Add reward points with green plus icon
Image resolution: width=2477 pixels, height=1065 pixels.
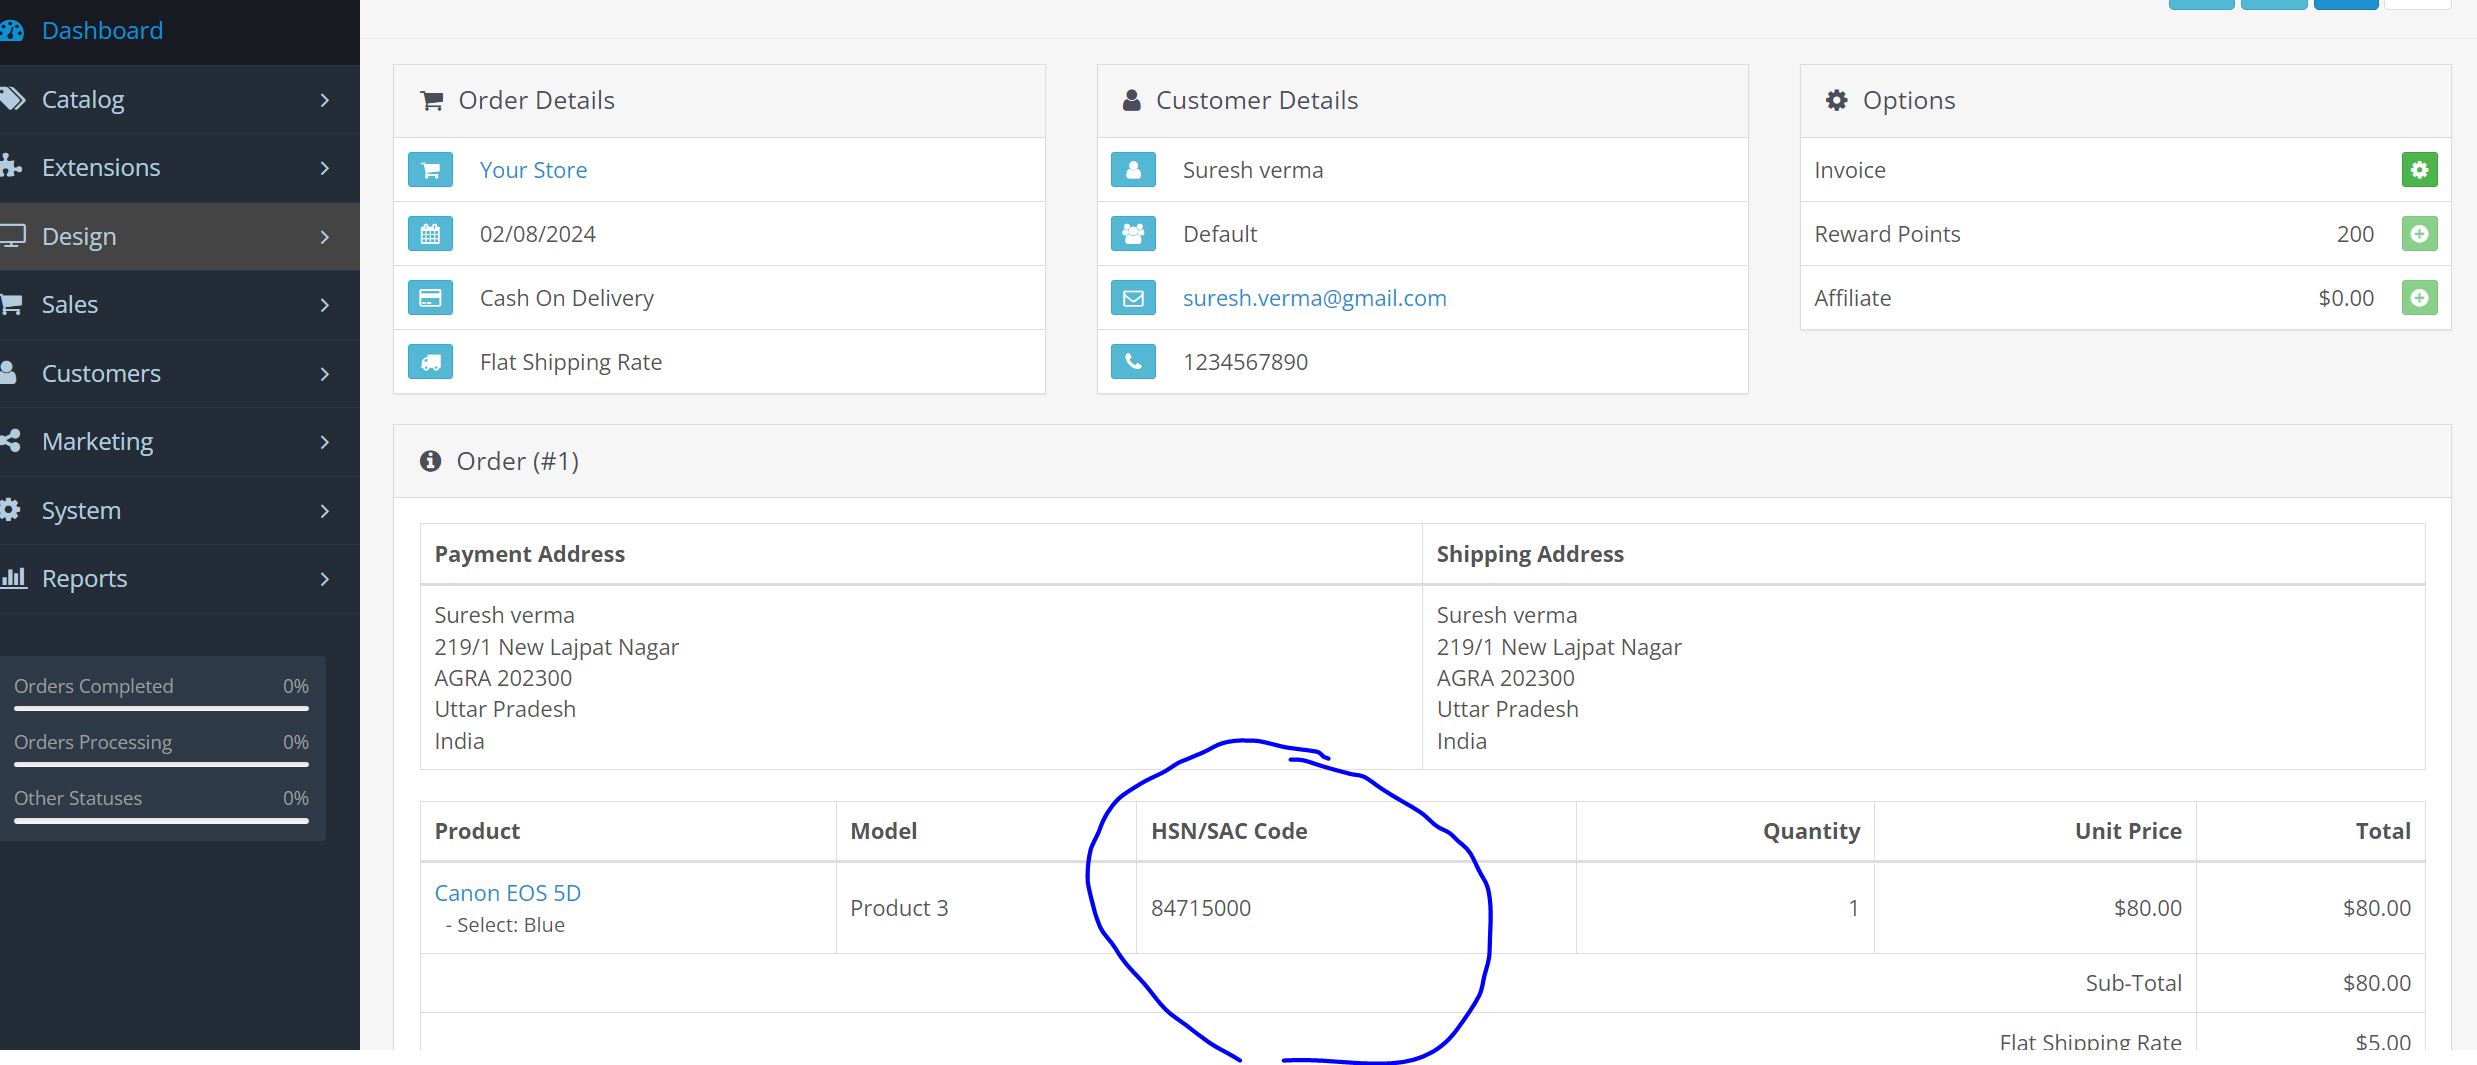click(2419, 234)
